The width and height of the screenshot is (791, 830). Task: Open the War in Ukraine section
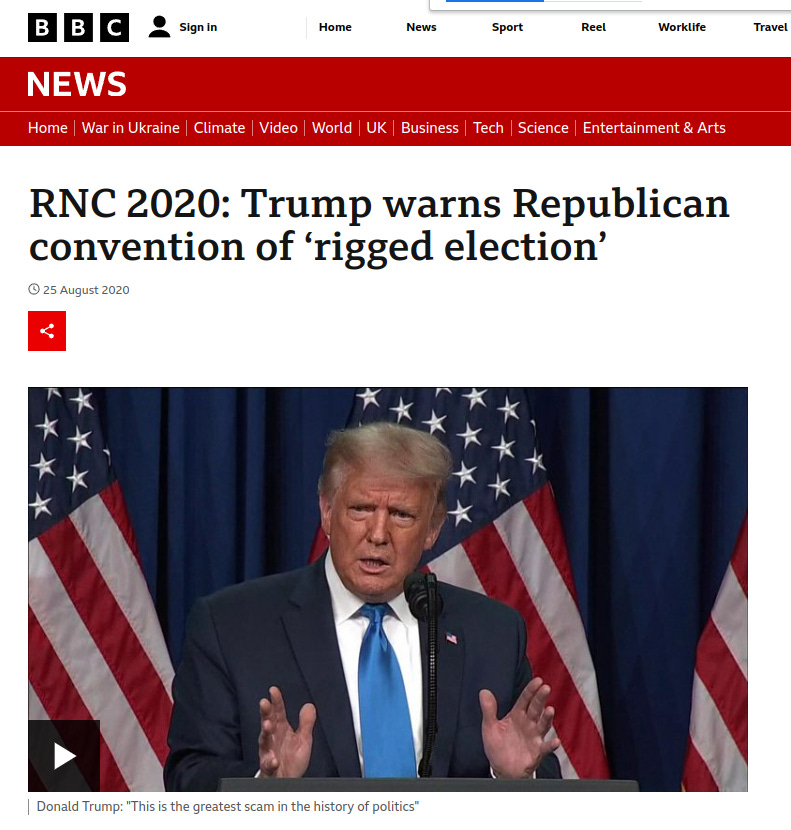click(131, 128)
